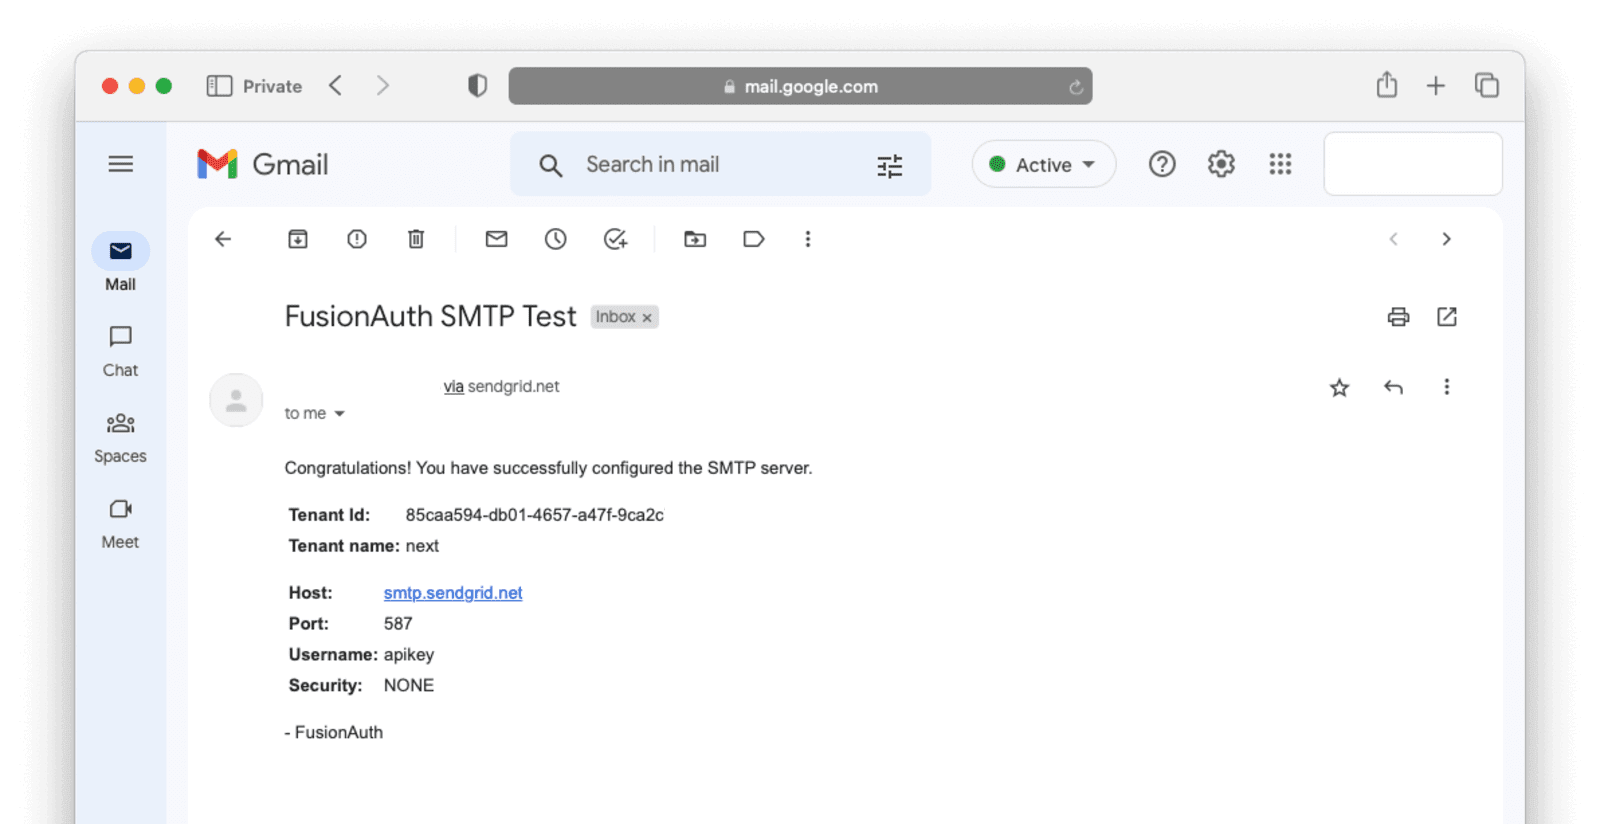Image resolution: width=1600 pixels, height=824 pixels.
Task: Open the smtp.sendgrid.net link
Action: click(x=453, y=593)
